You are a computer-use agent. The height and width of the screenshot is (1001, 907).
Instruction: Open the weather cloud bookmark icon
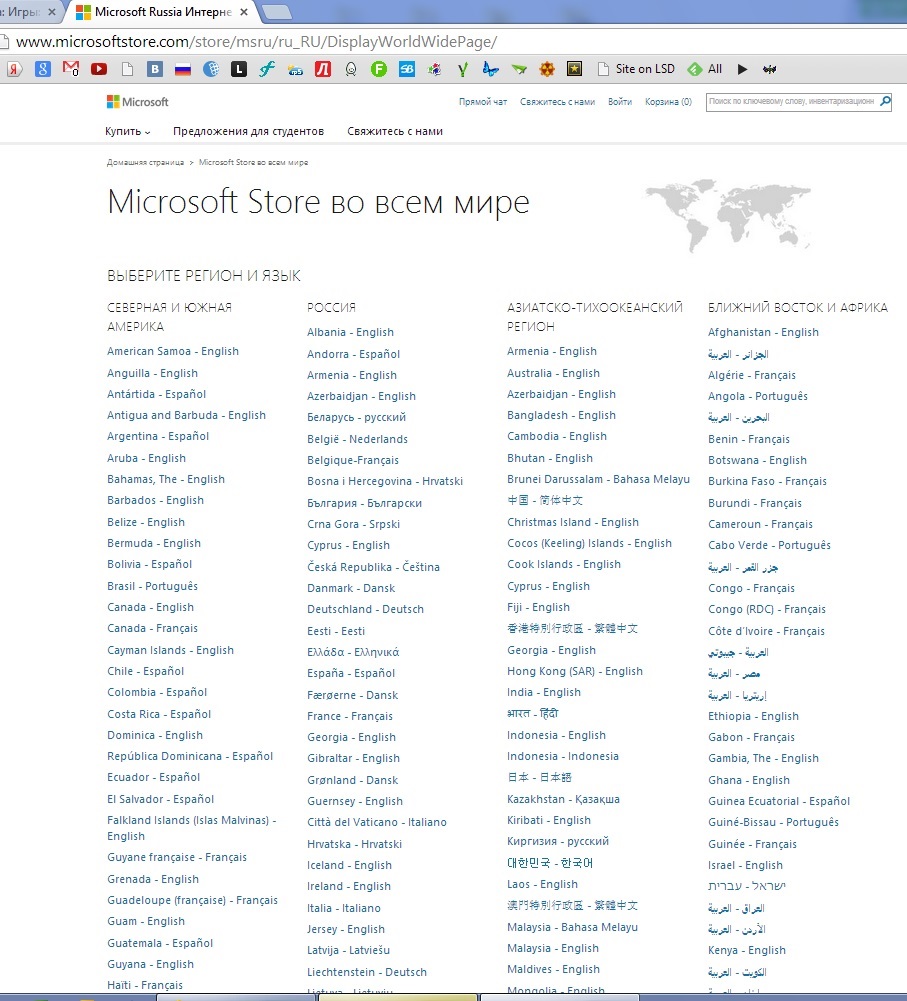pyautogui.click(x=295, y=69)
